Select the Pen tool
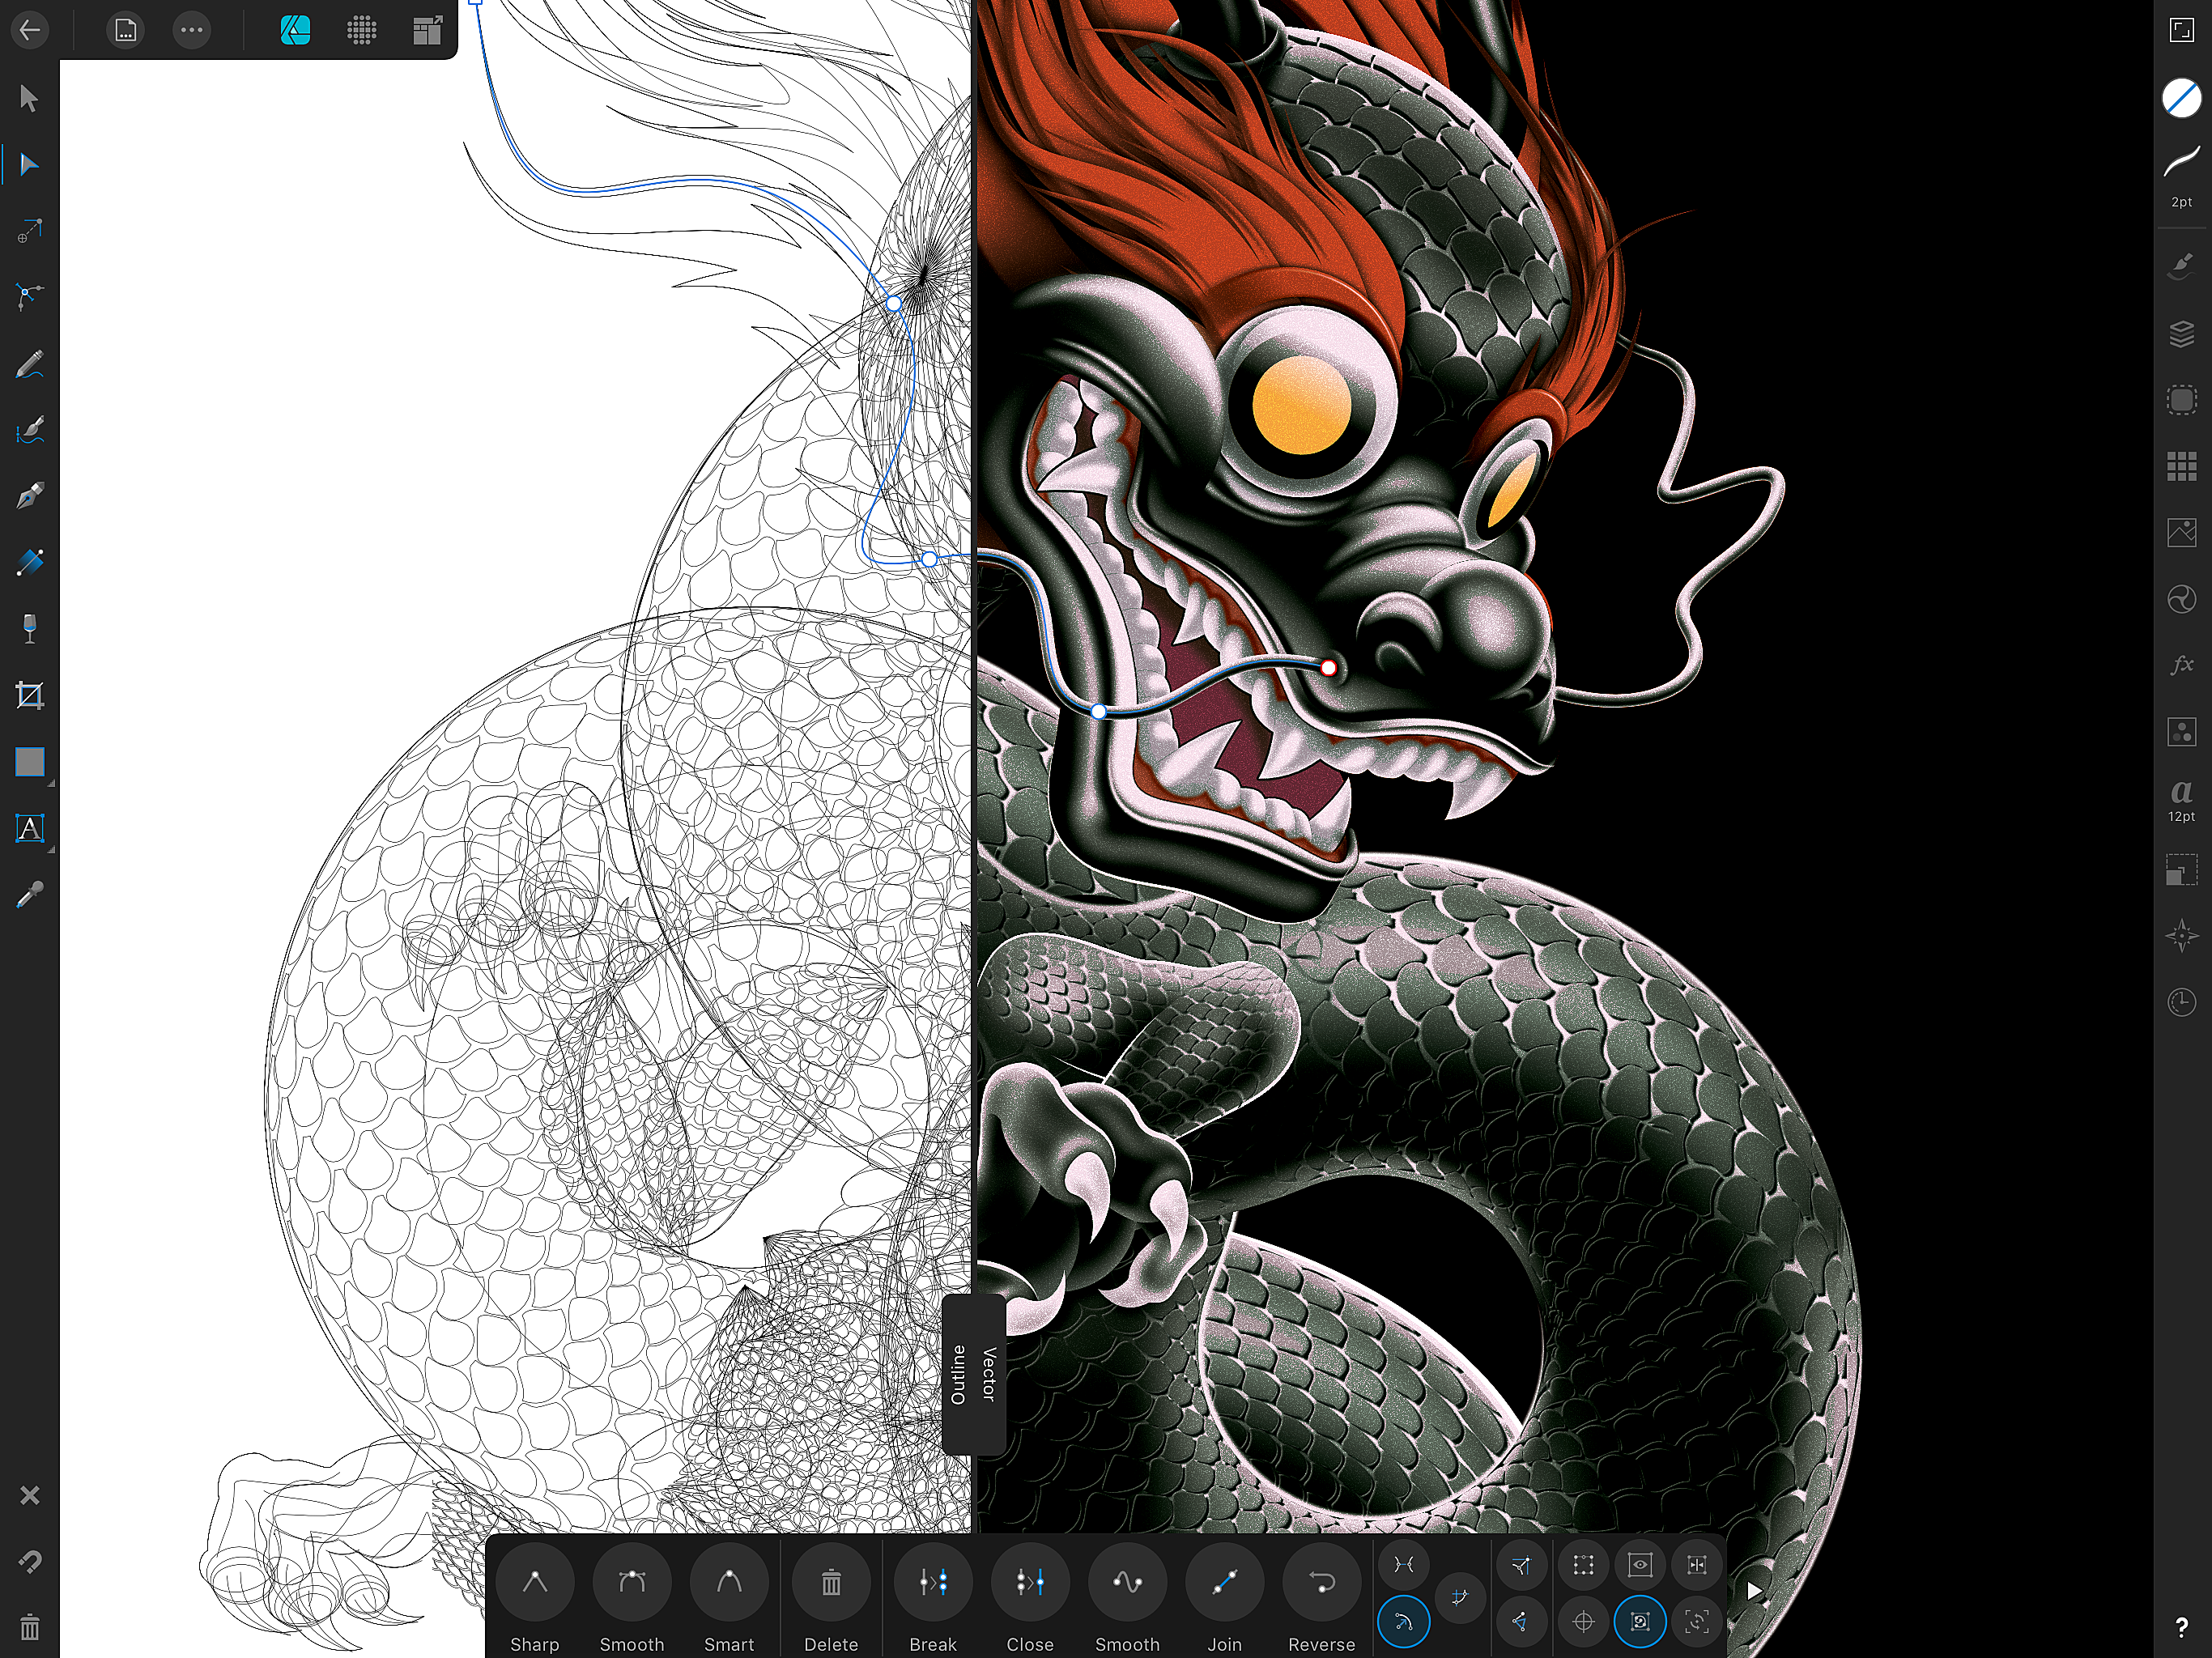The height and width of the screenshot is (1658, 2212). coord(29,496)
